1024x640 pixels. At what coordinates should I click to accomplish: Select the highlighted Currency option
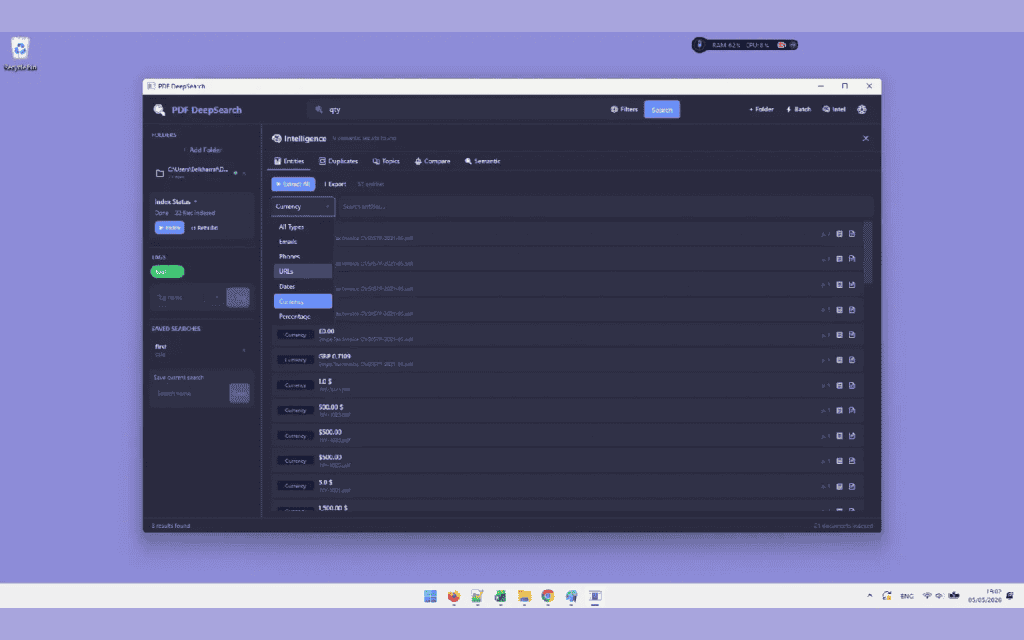coord(303,302)
